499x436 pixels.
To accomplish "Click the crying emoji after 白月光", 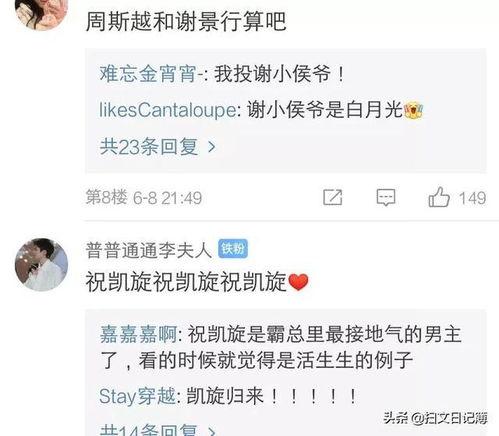I will [x=413, y=111].
